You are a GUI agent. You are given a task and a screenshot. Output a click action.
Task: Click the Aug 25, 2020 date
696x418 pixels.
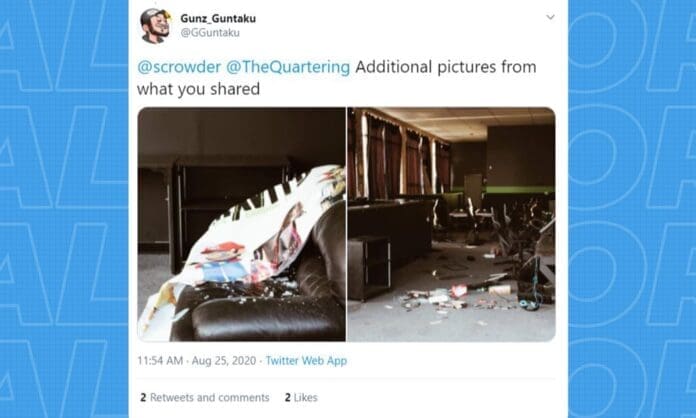[224, 361]
